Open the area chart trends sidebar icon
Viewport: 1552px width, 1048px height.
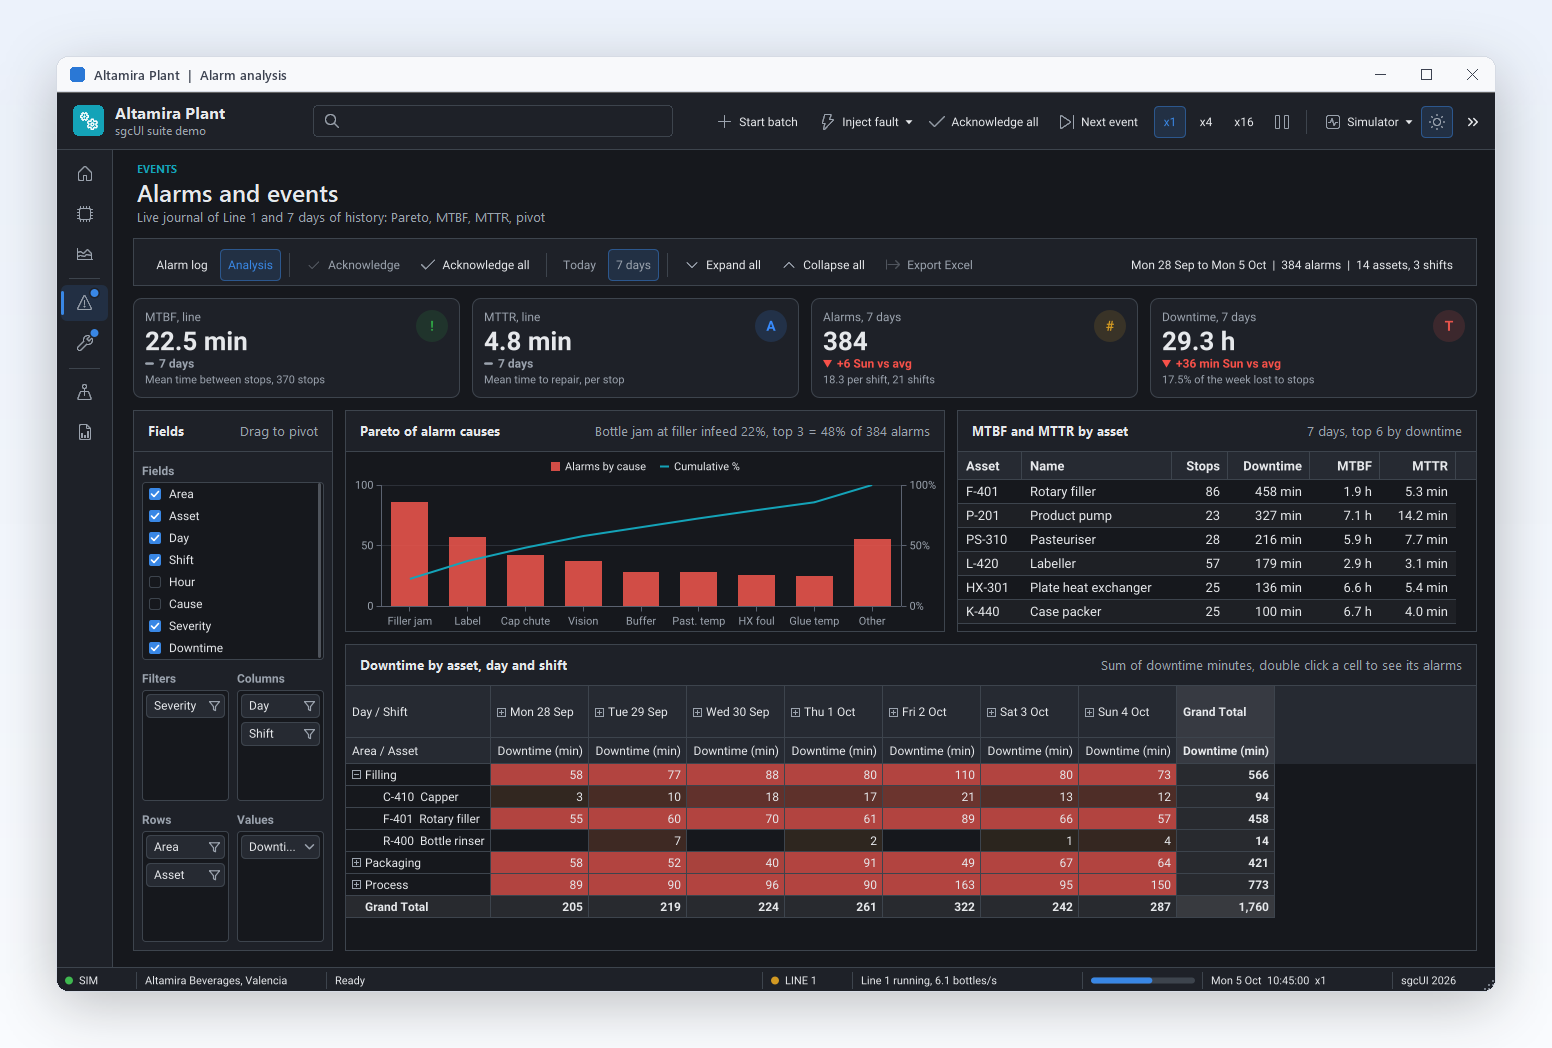click(x=85, y=254)
